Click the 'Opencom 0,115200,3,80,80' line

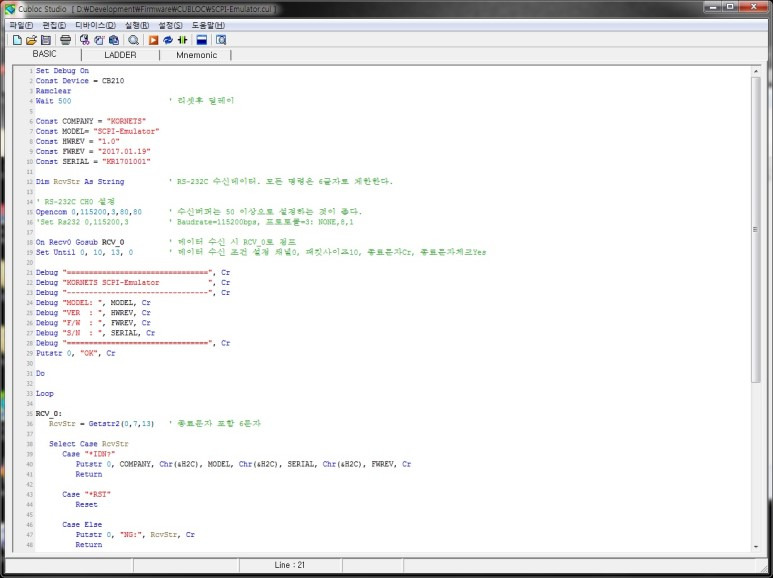89,212
